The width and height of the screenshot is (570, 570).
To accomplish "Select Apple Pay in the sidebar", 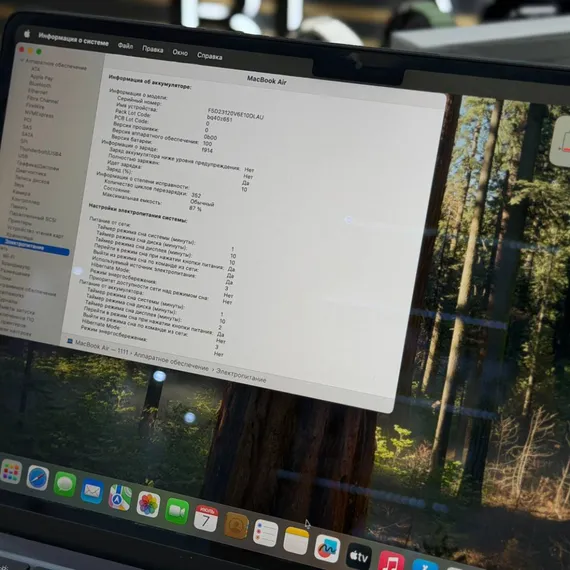I will (41, 77).
